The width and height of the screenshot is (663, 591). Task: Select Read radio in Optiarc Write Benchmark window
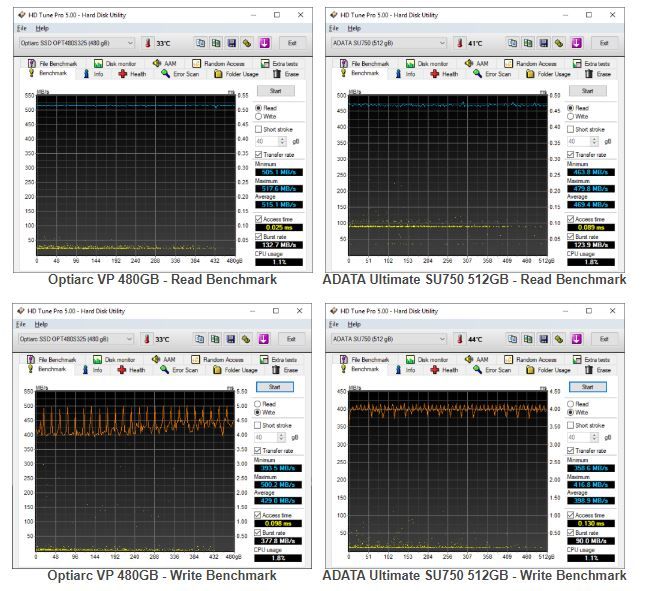258,404
